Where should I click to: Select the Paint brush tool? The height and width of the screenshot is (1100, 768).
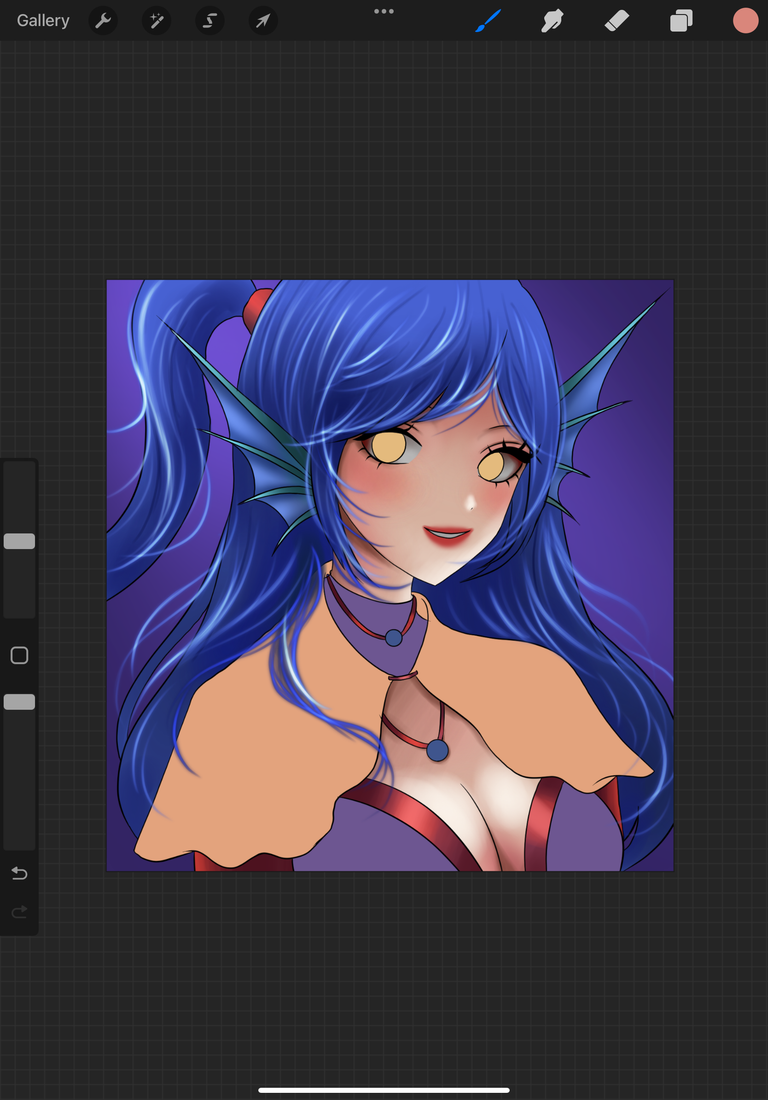[x=489, y=20]
